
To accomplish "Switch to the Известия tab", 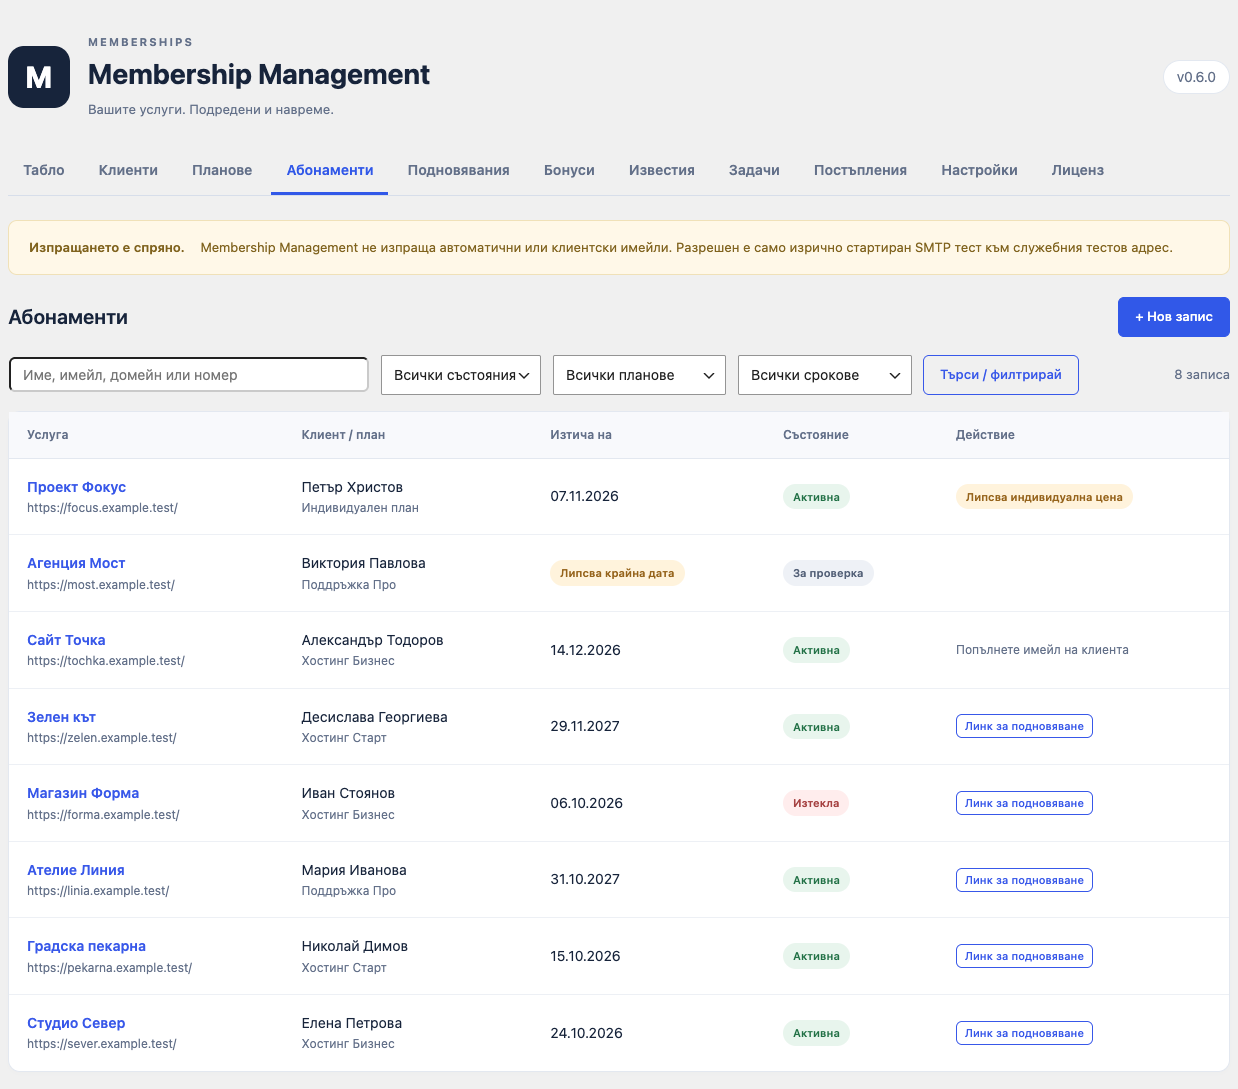I will (x=661, y=170).
